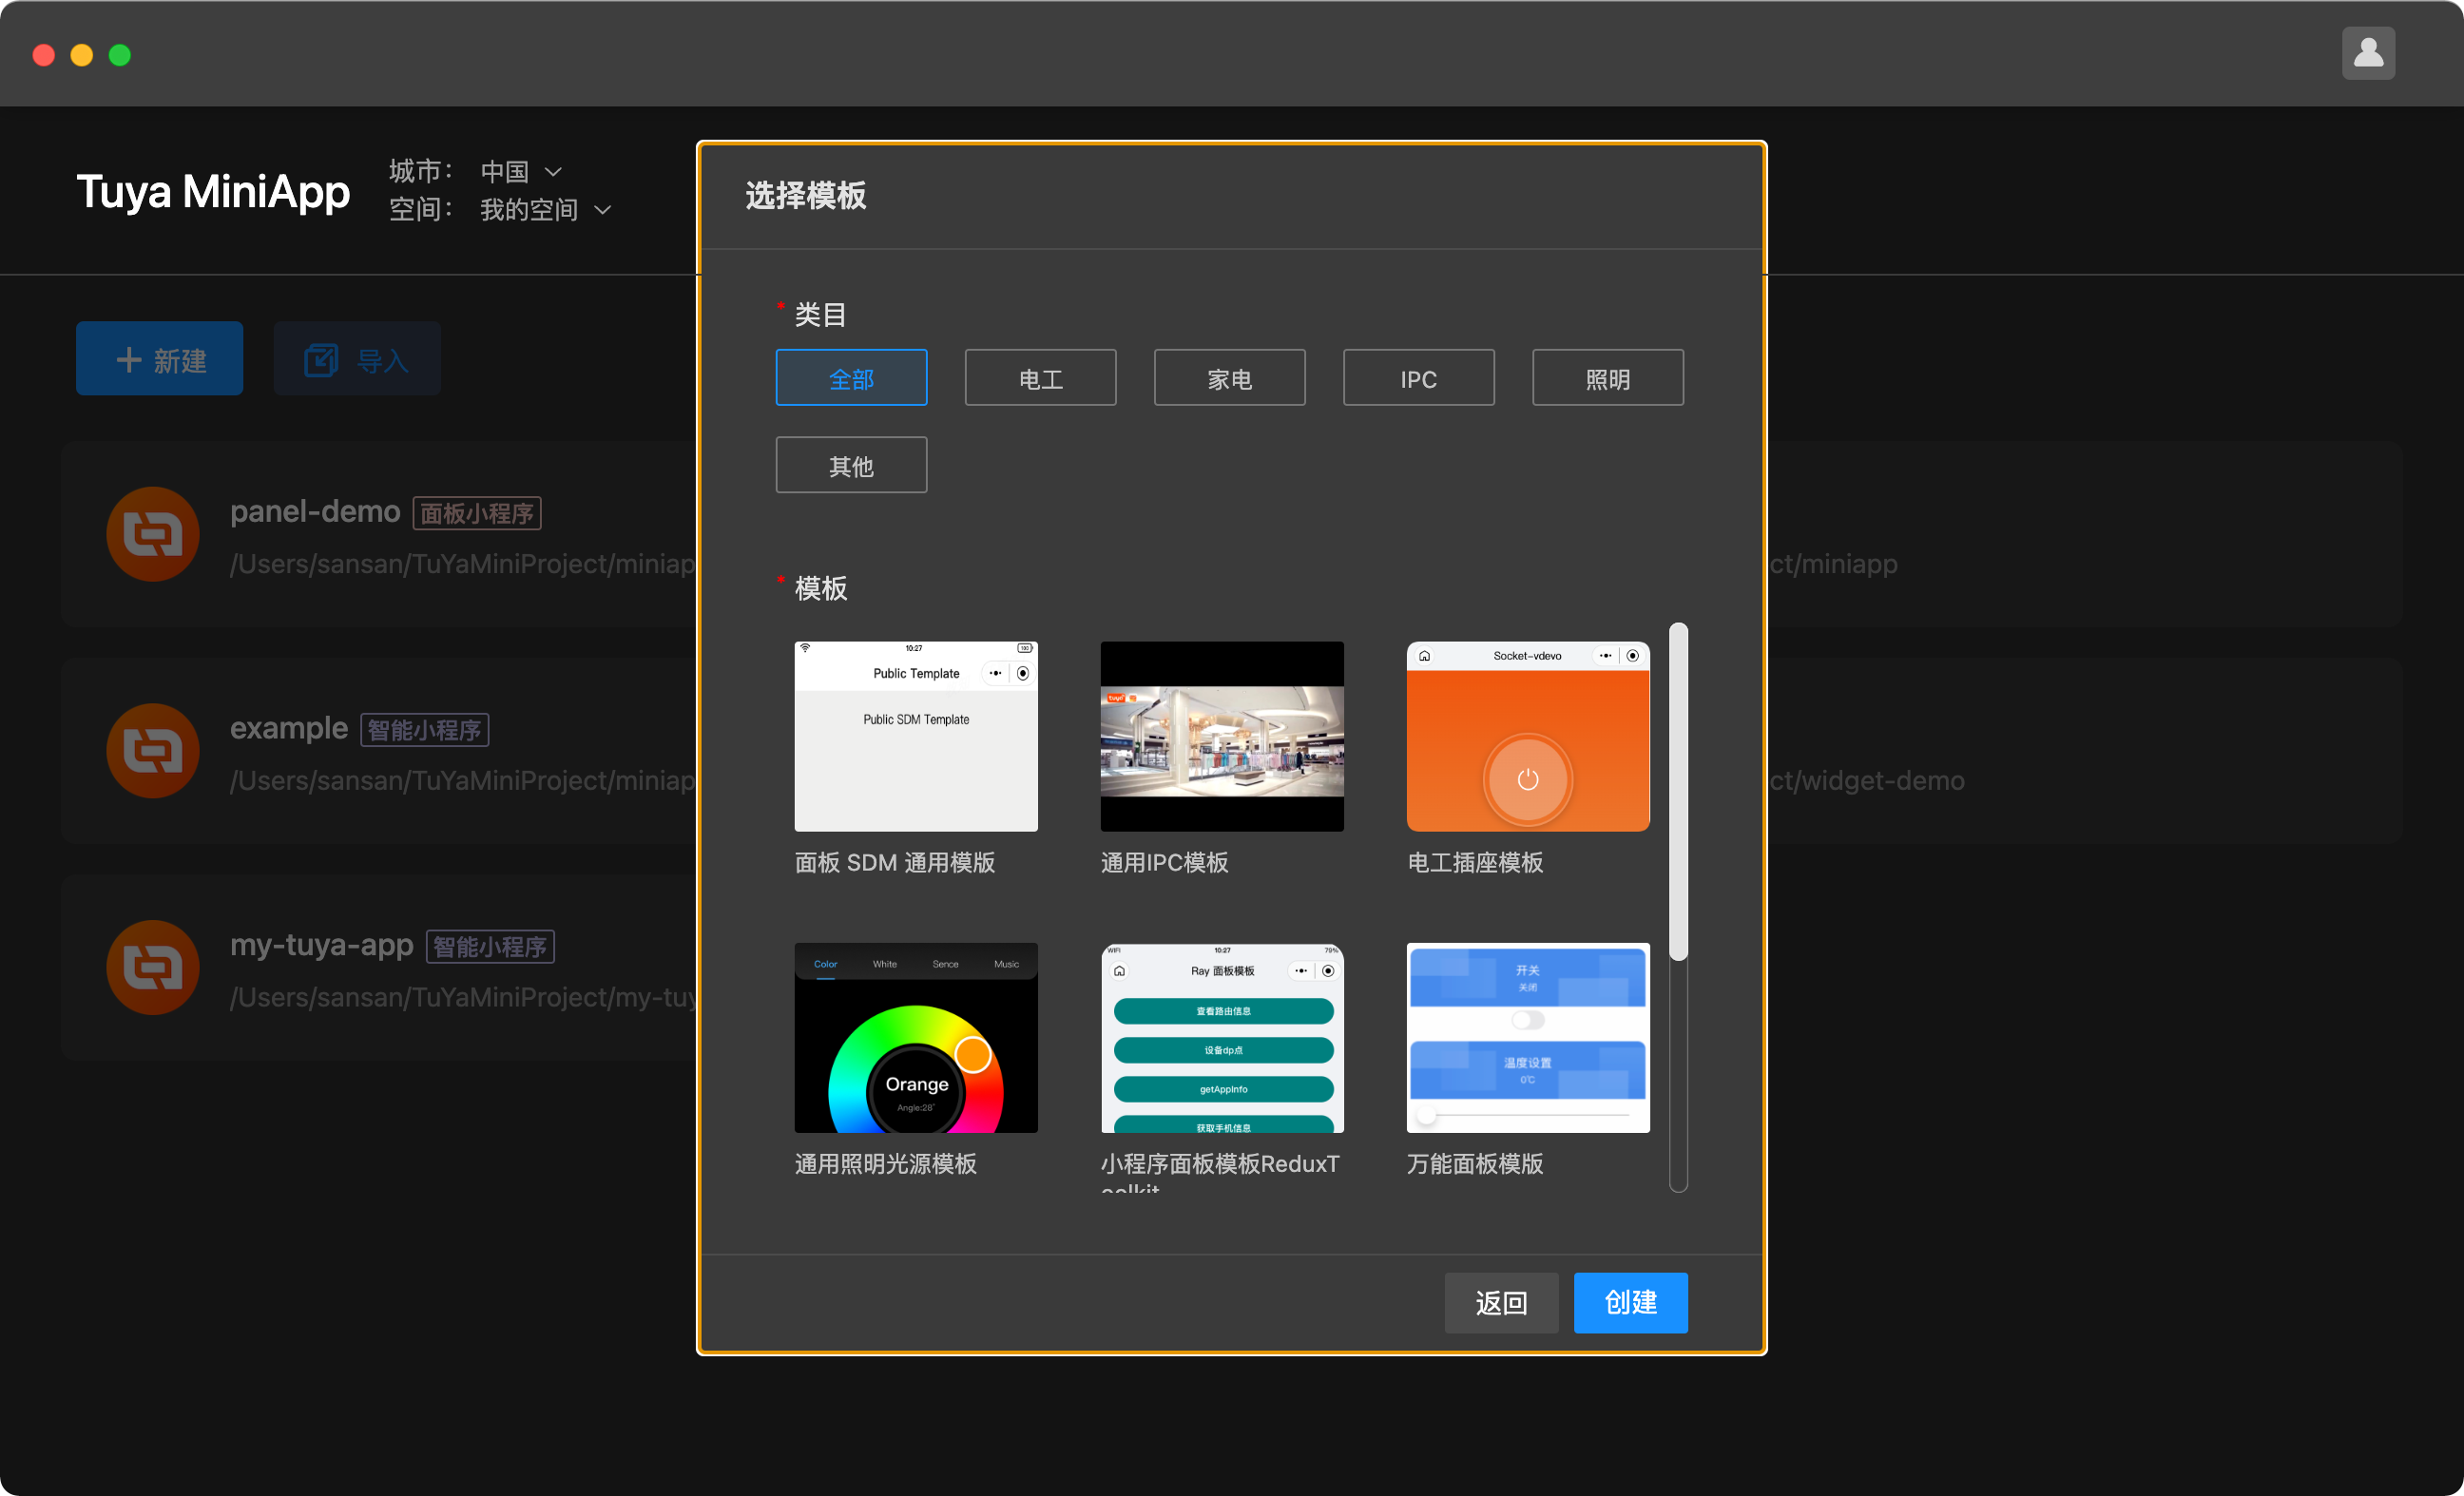2464x1496 pixels.
Task: Click the plus icon on 新建 button
Action: [x=129, y=360]
